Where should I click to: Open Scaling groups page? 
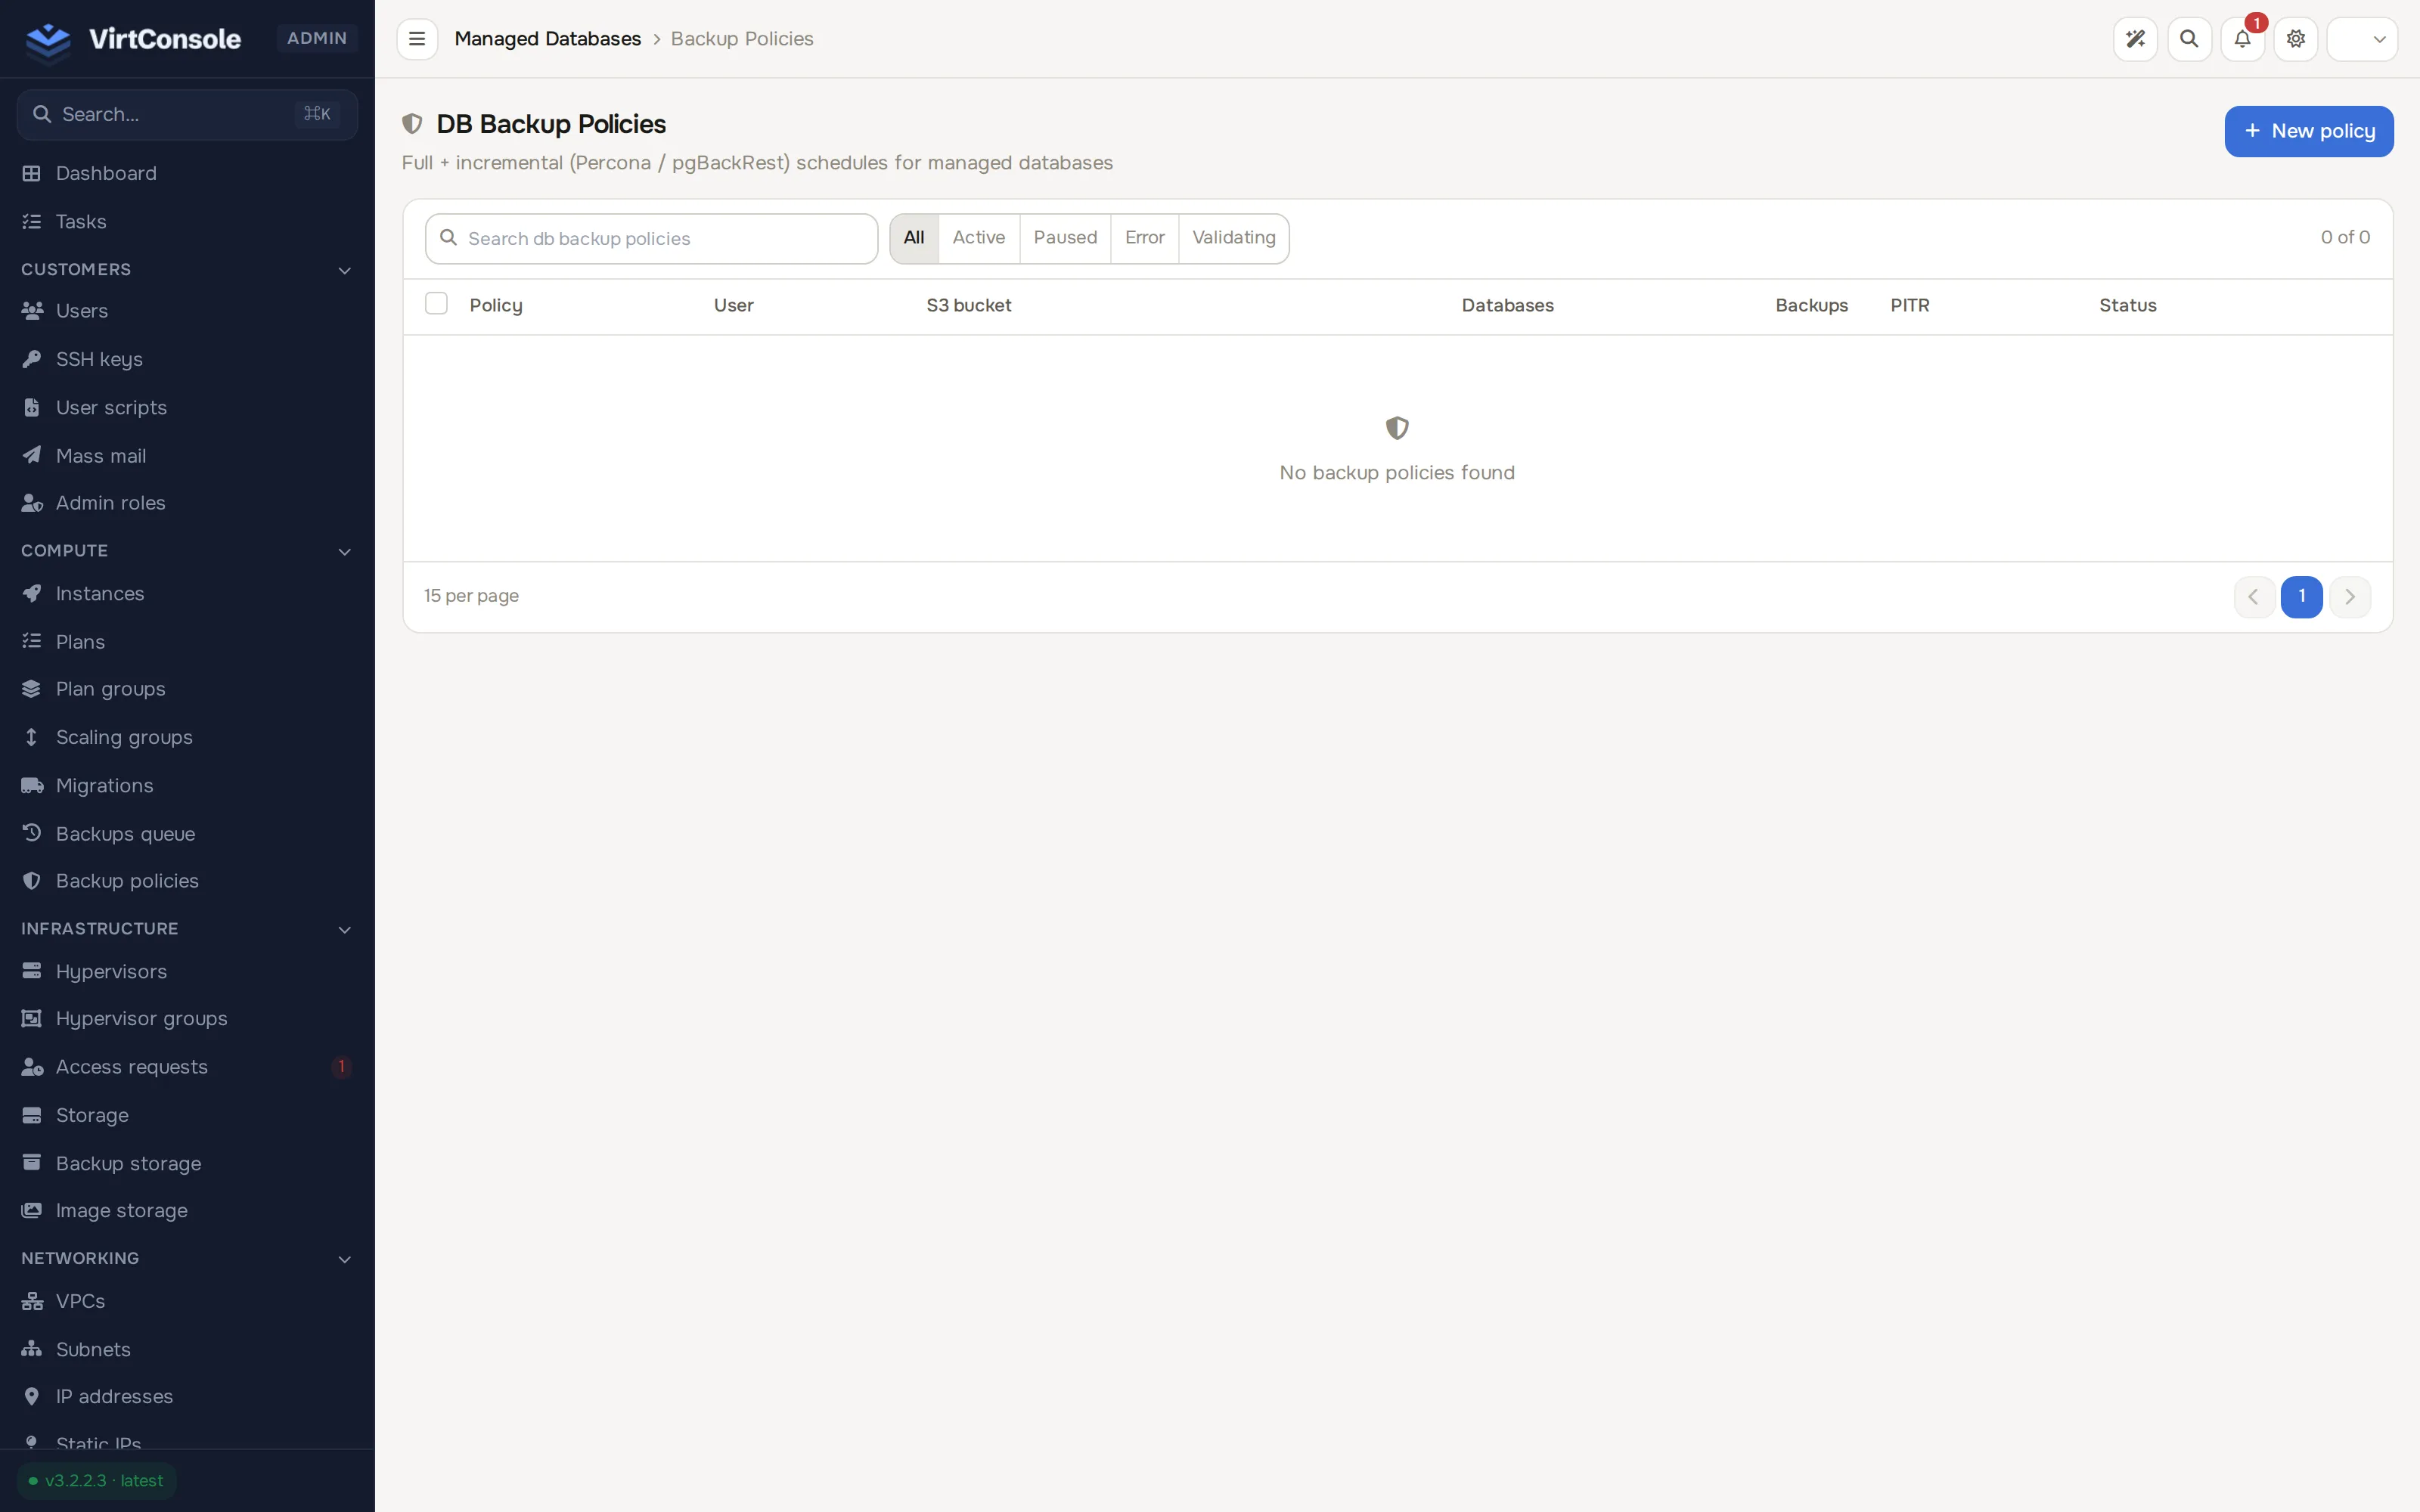(x=187, y=737)
